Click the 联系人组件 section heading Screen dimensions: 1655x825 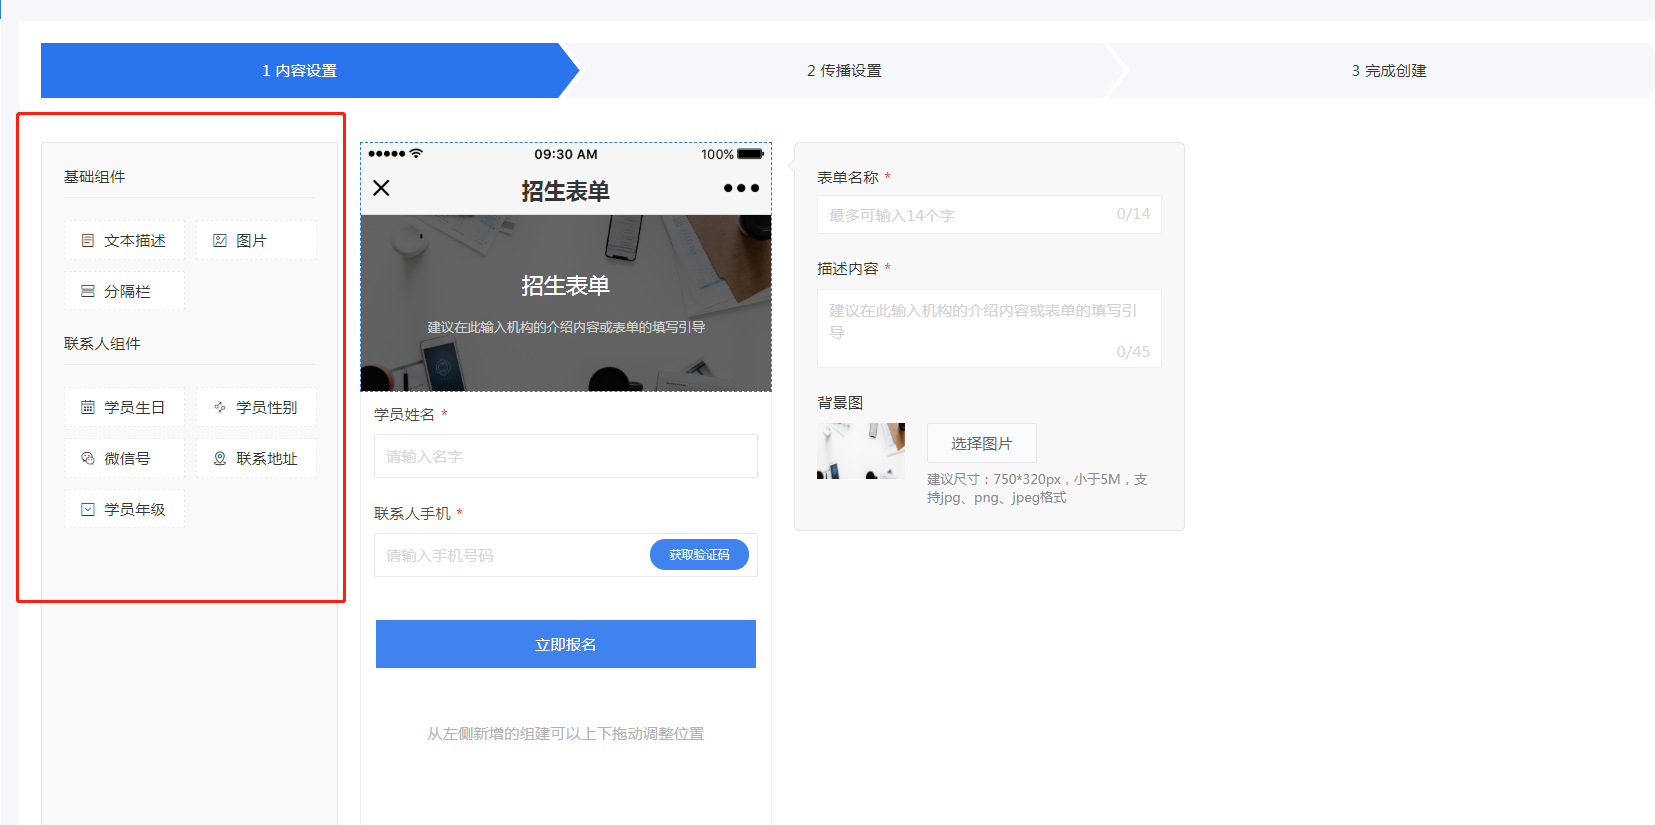(x=102, y=343)
